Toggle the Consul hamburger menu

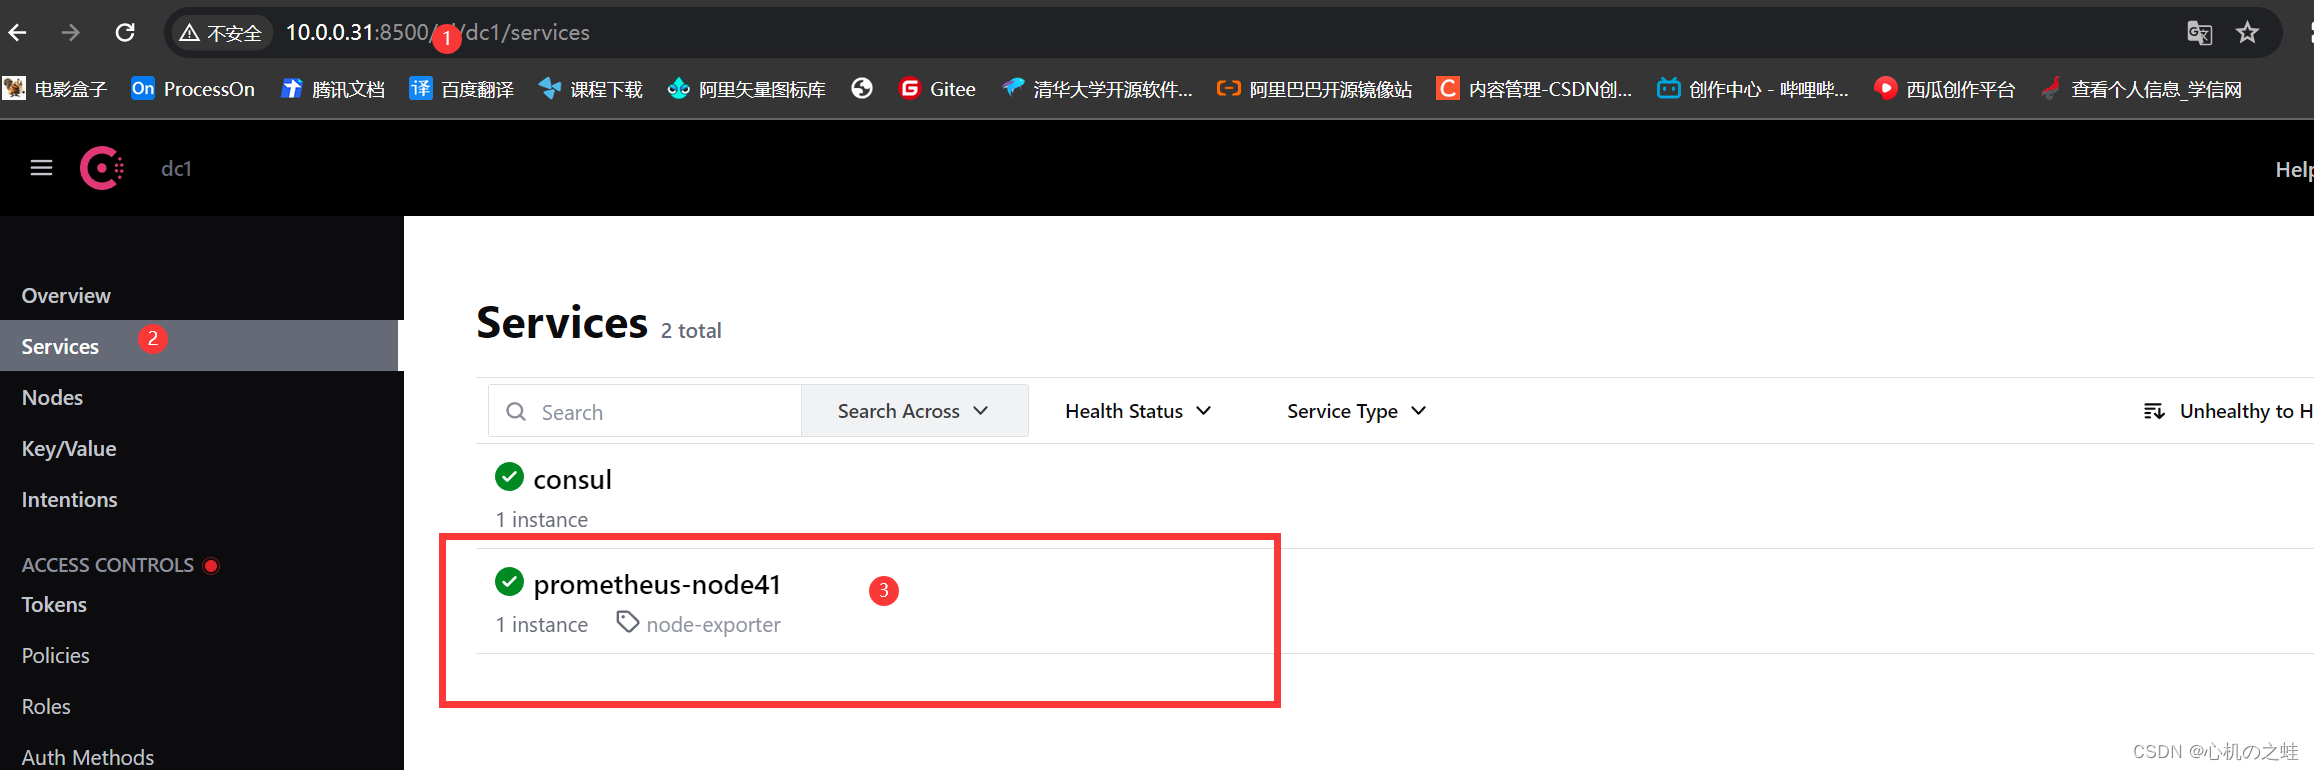pyautogui.click(x=41, y=168)
